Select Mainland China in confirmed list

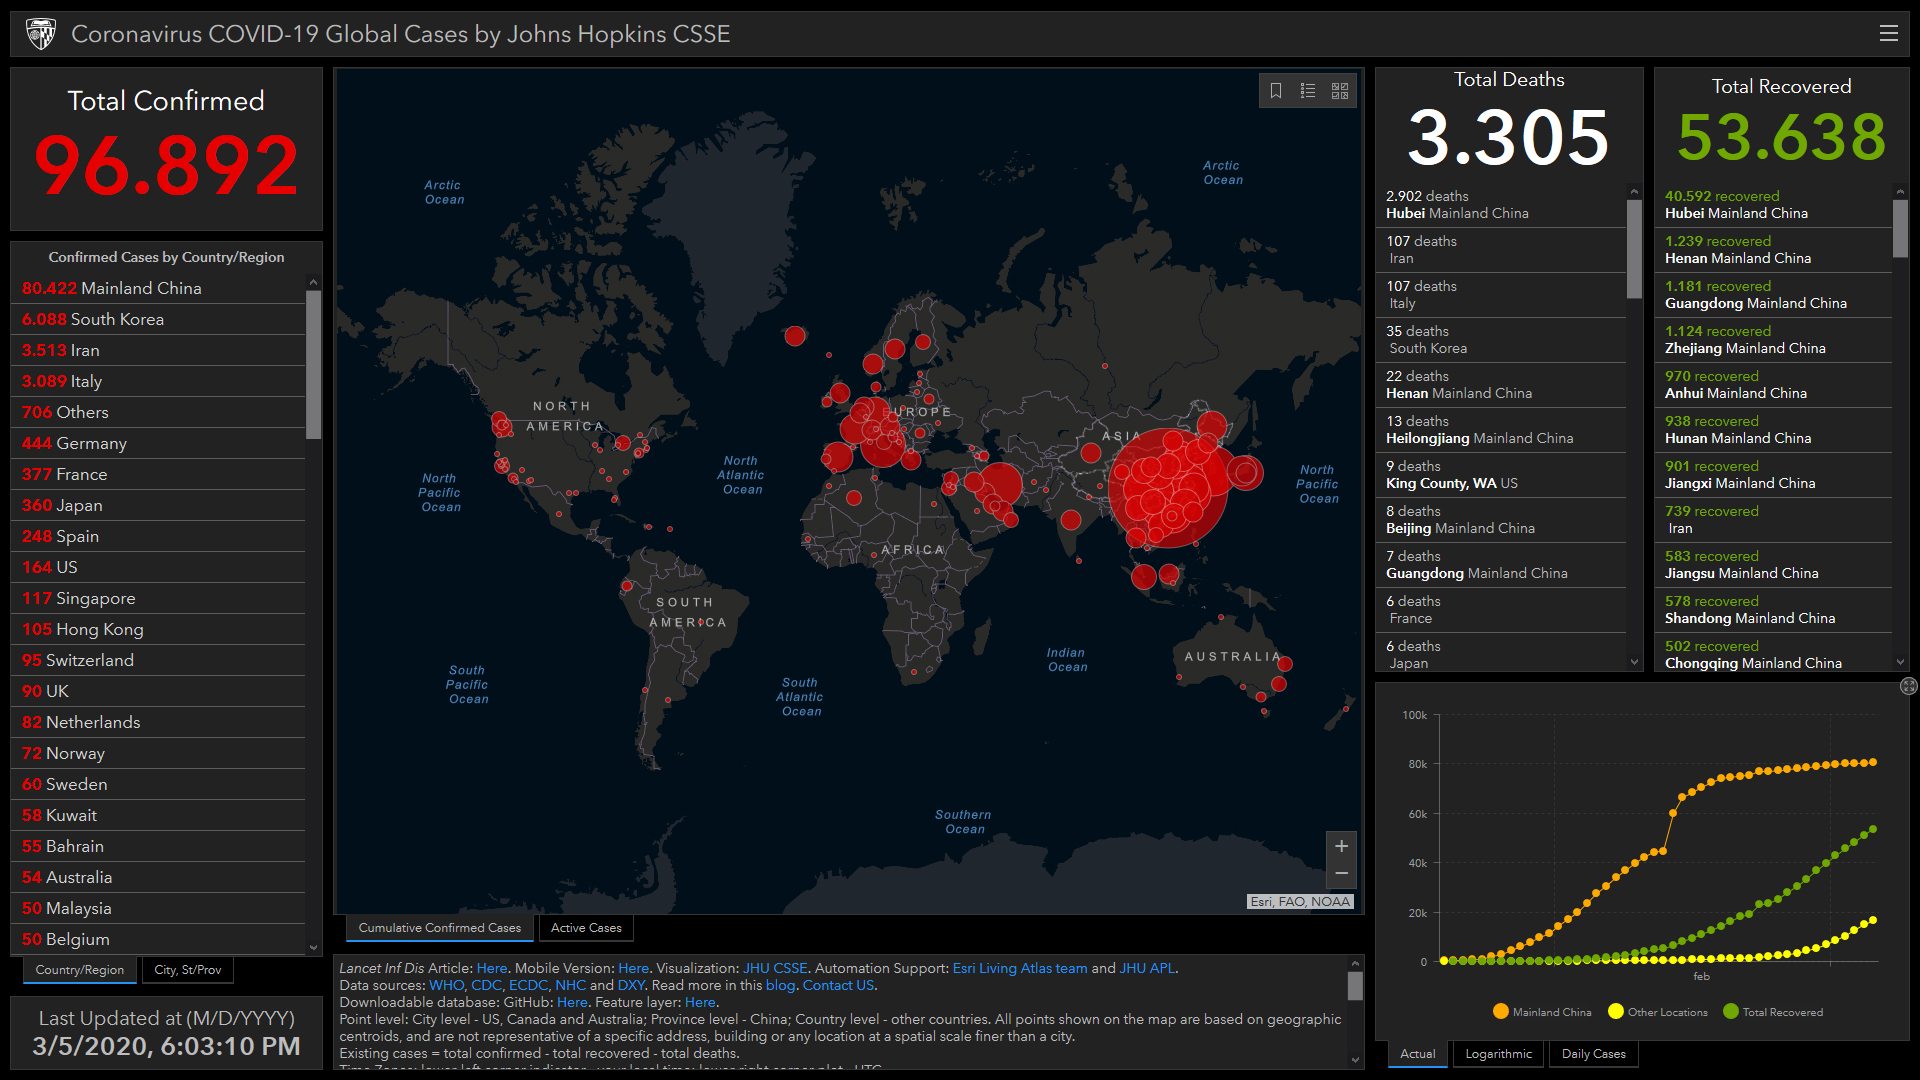coord(158,288)
